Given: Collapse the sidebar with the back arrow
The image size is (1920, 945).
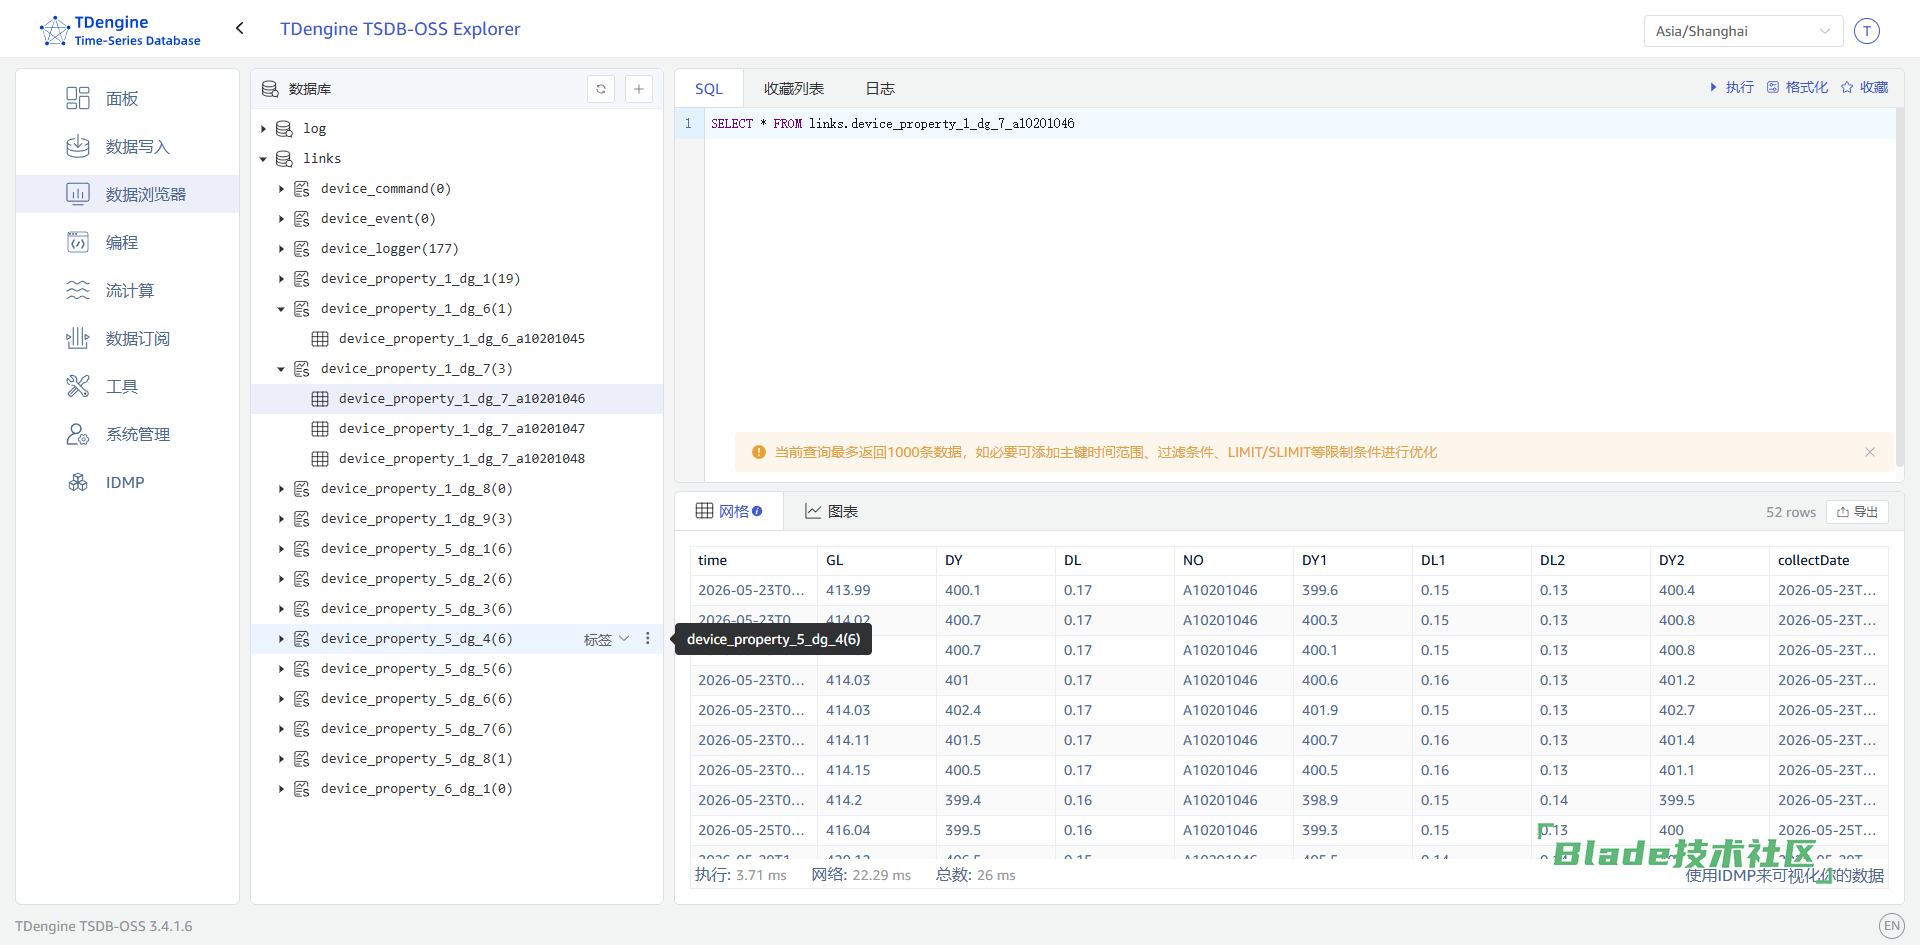Looking at the screenshot, I should (x=240, y=28).
